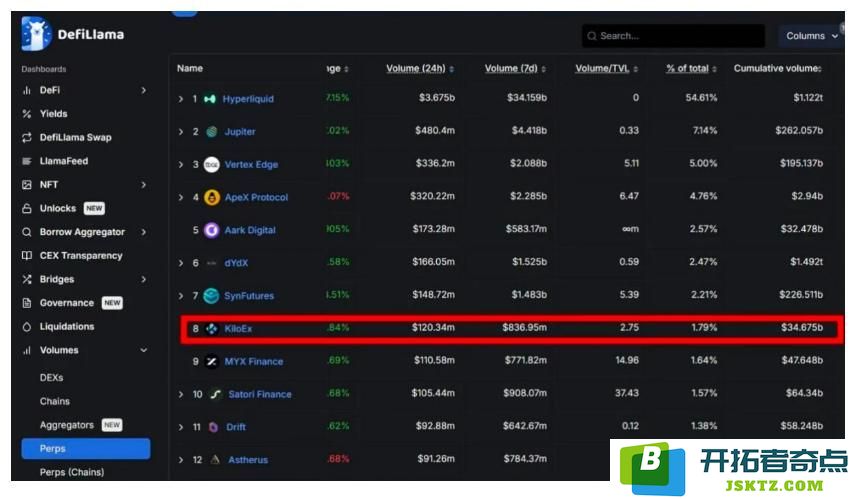Click the DefiLlama llama logo
The height and width of the screenshot is (499, 860).
36,34
